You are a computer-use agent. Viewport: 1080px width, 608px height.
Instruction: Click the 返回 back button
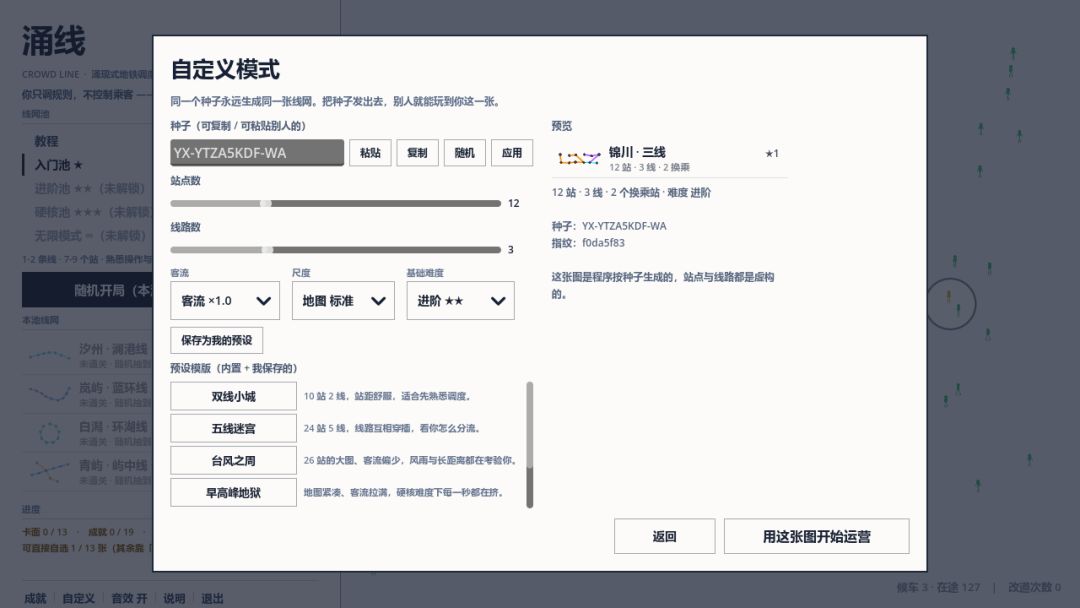coord(665,536)
